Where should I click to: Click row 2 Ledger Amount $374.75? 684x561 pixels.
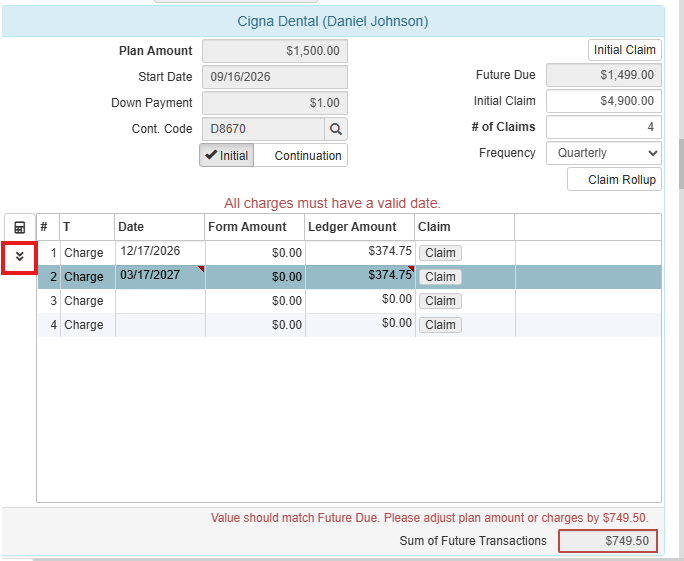[x=360, y=277]
